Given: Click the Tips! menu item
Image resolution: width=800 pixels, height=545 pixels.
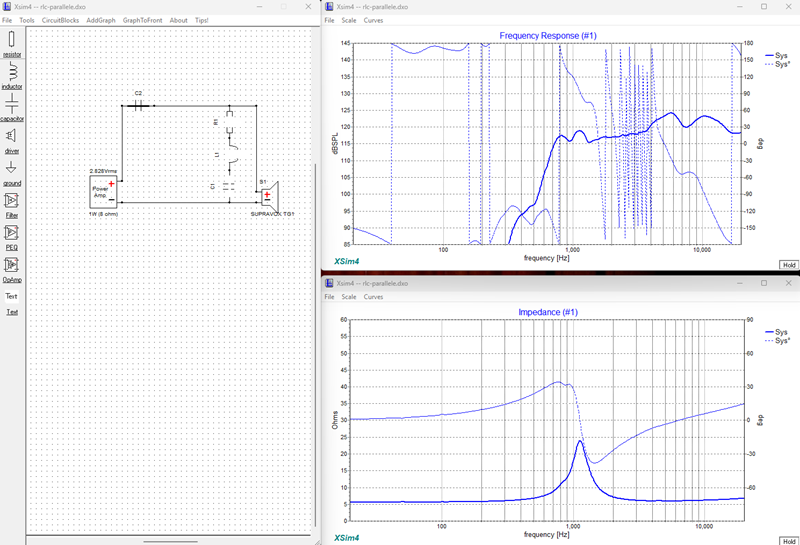Looking at the screenshot, I should [x=202, y=20].
